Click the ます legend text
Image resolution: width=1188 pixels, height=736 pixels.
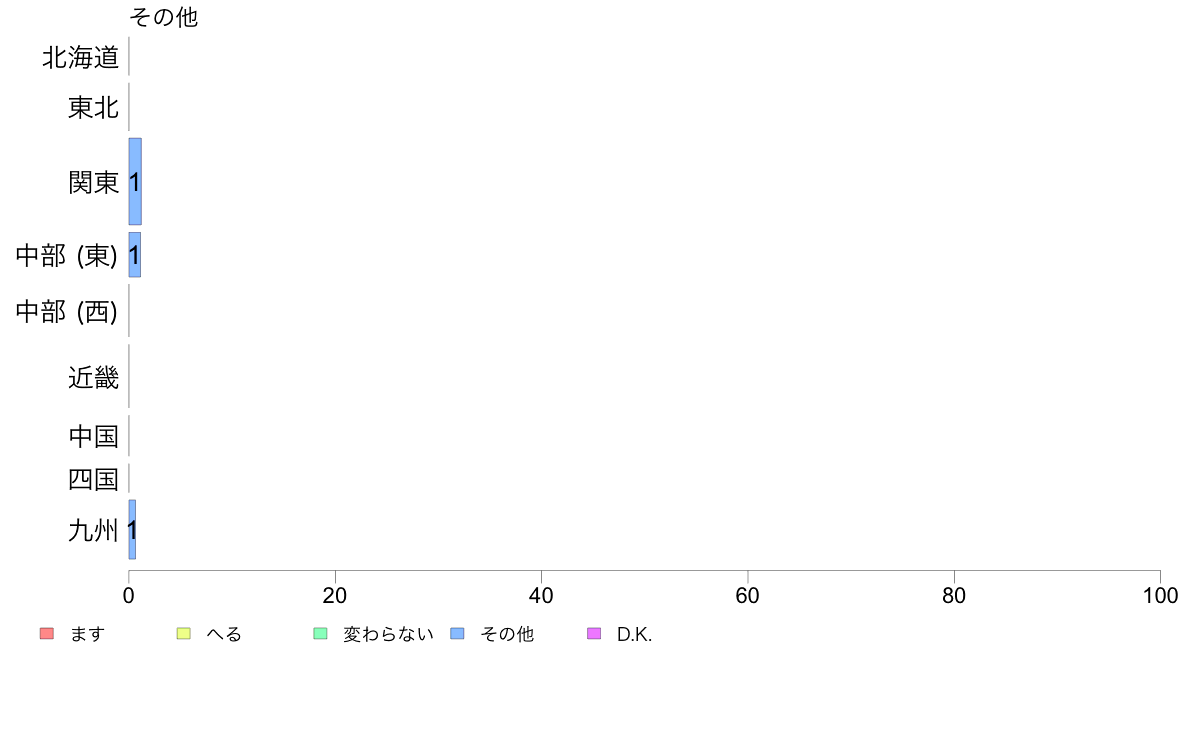point(87,634)
